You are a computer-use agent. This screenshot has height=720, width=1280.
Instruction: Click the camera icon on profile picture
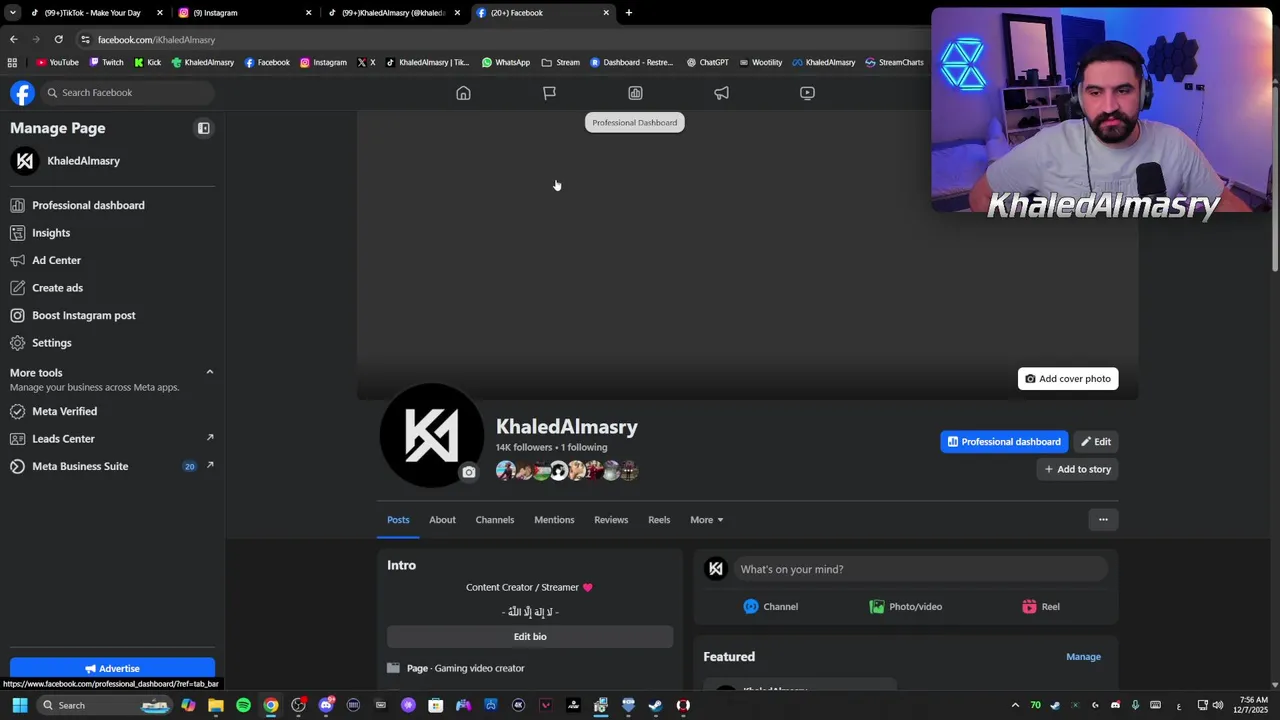[x=468, y=472]
